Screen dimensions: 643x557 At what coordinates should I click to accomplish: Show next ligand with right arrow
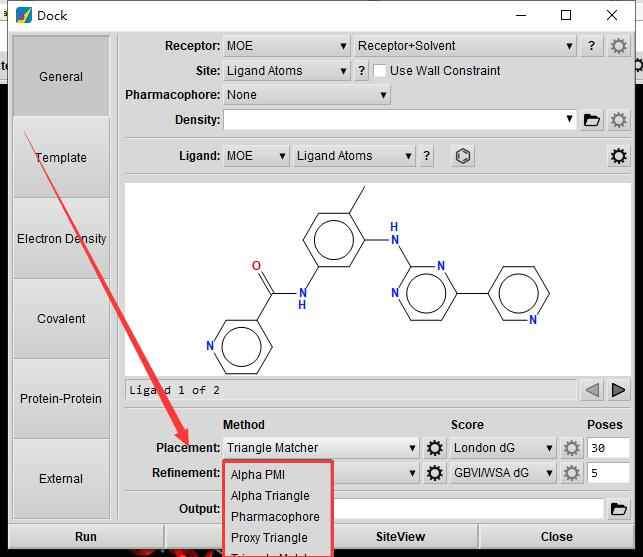[619, 390]
